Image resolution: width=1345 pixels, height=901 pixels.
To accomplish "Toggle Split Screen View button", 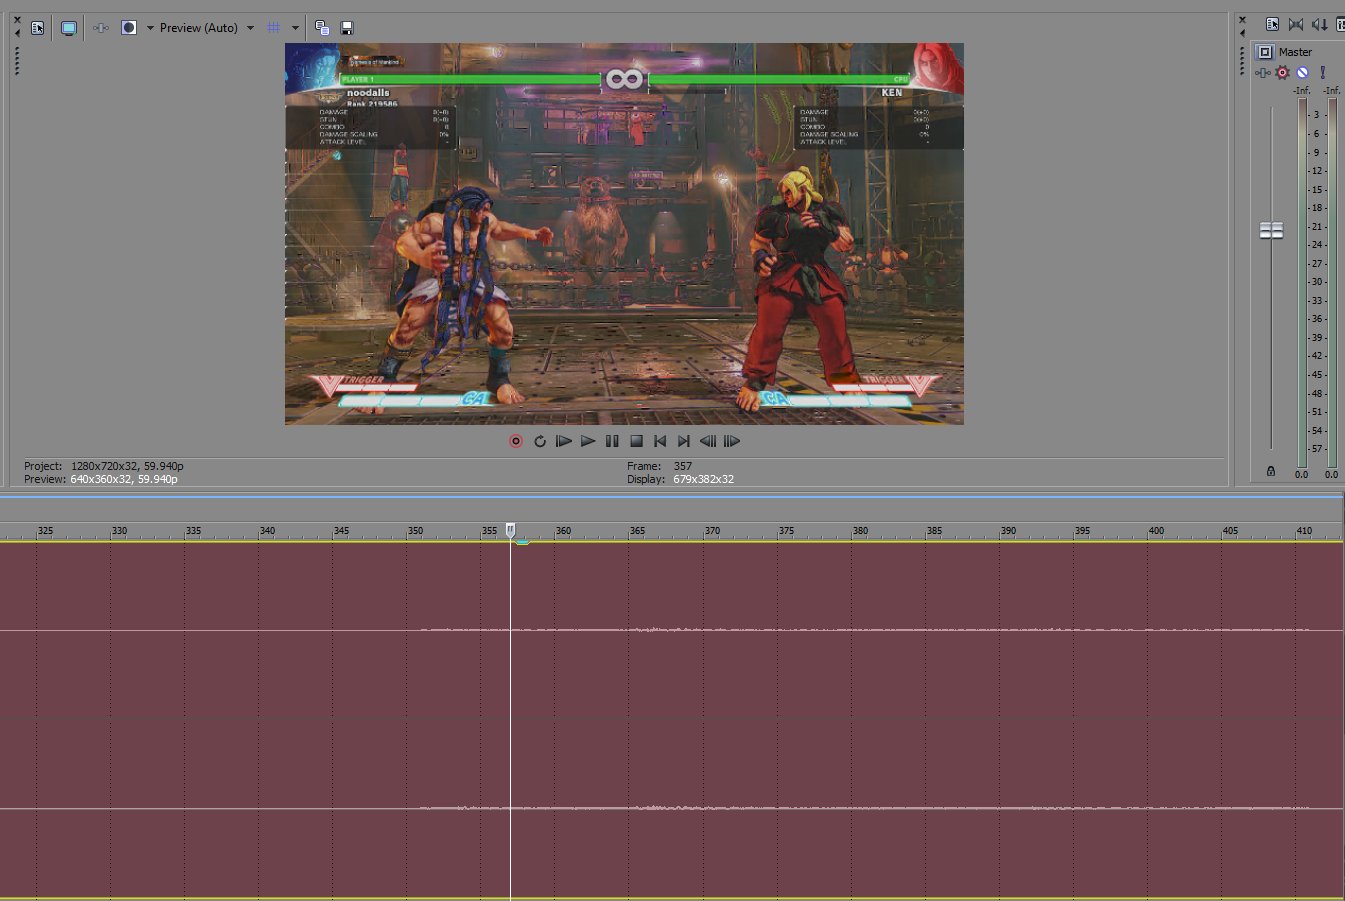I will (x=129, y=28).
